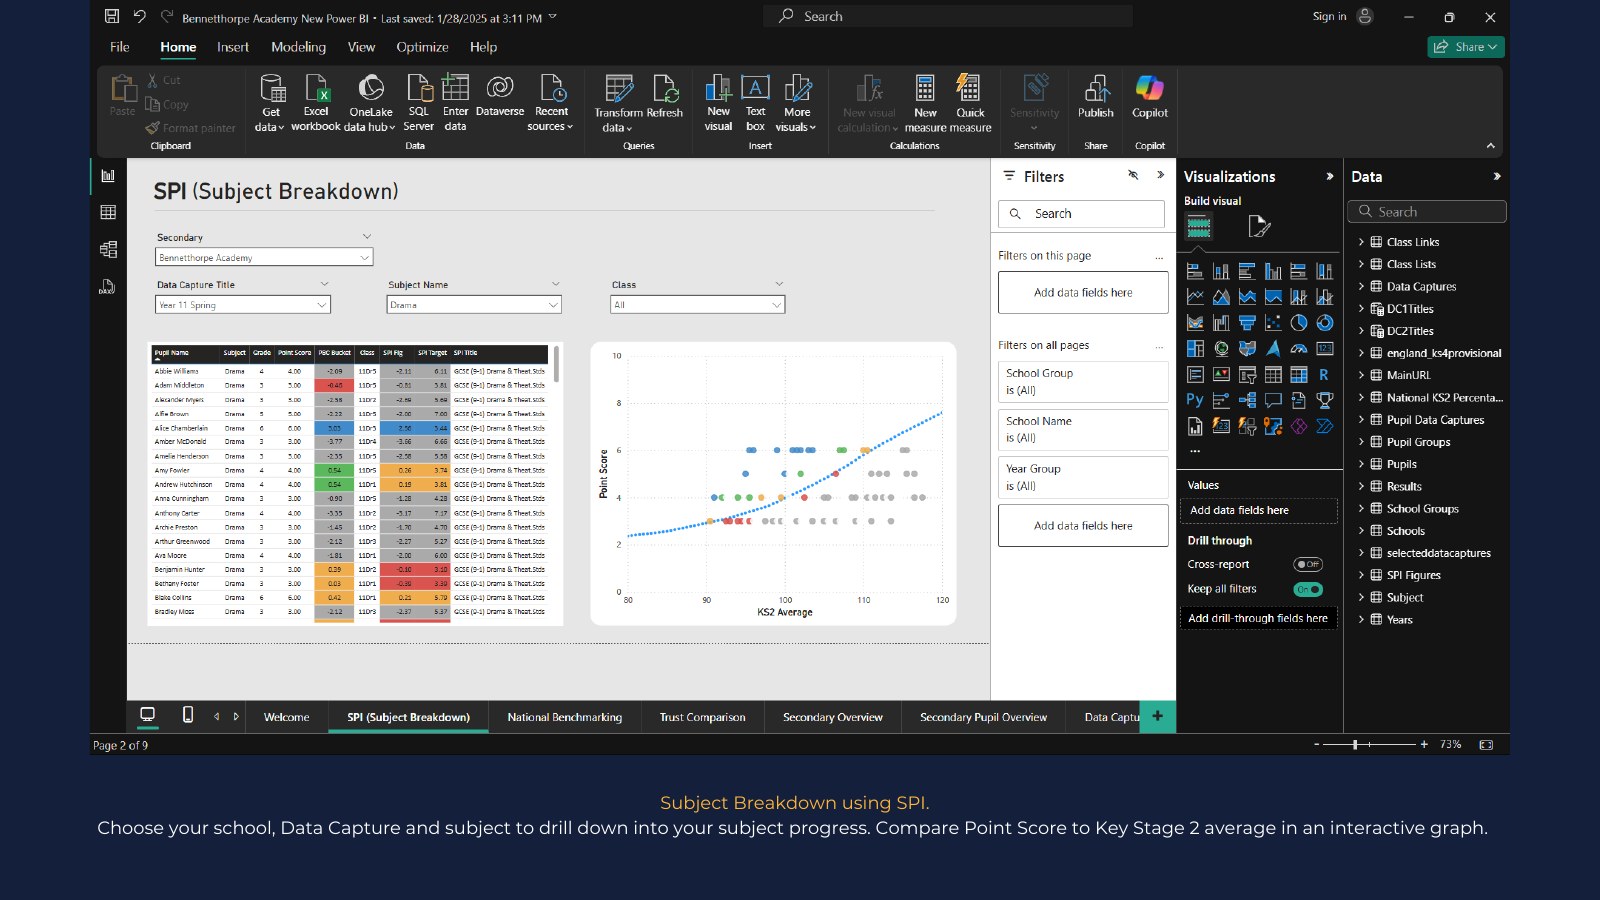
Task: Expand the Results table in Data pane
Action: click(x=1361, y=486)
